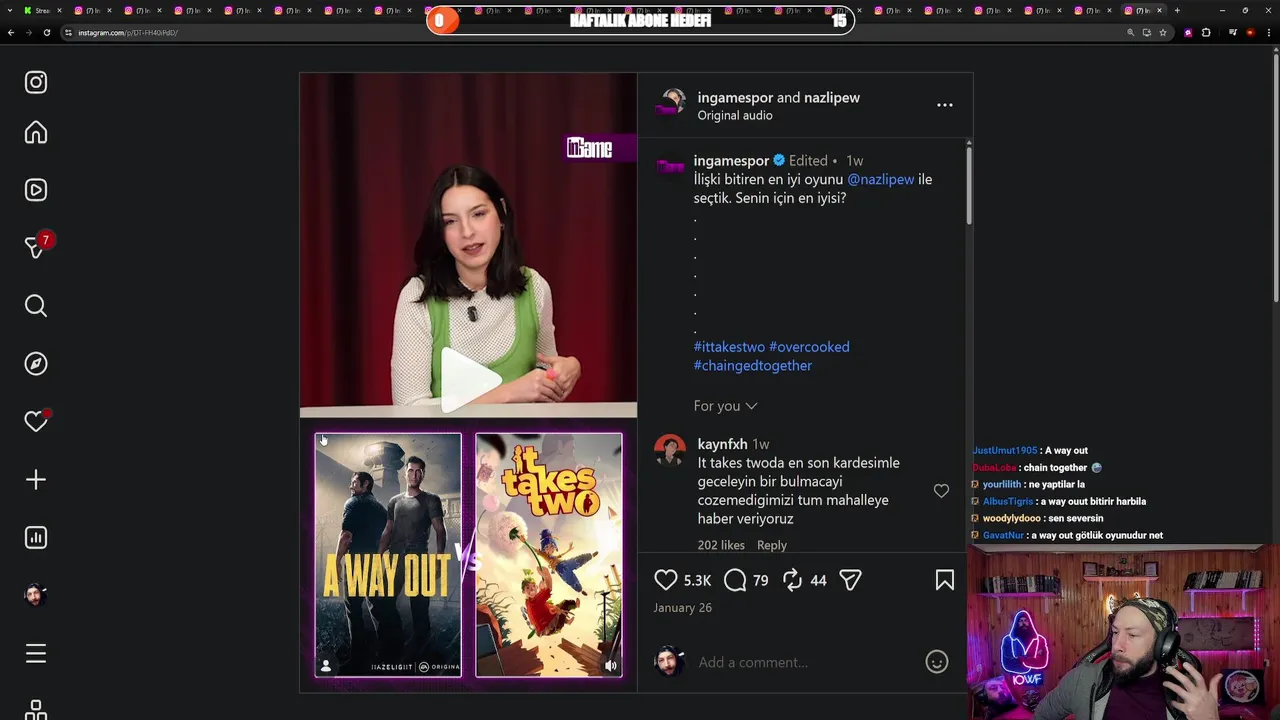
Task: Create a new post with the plus icon
Action: [36, 480]
